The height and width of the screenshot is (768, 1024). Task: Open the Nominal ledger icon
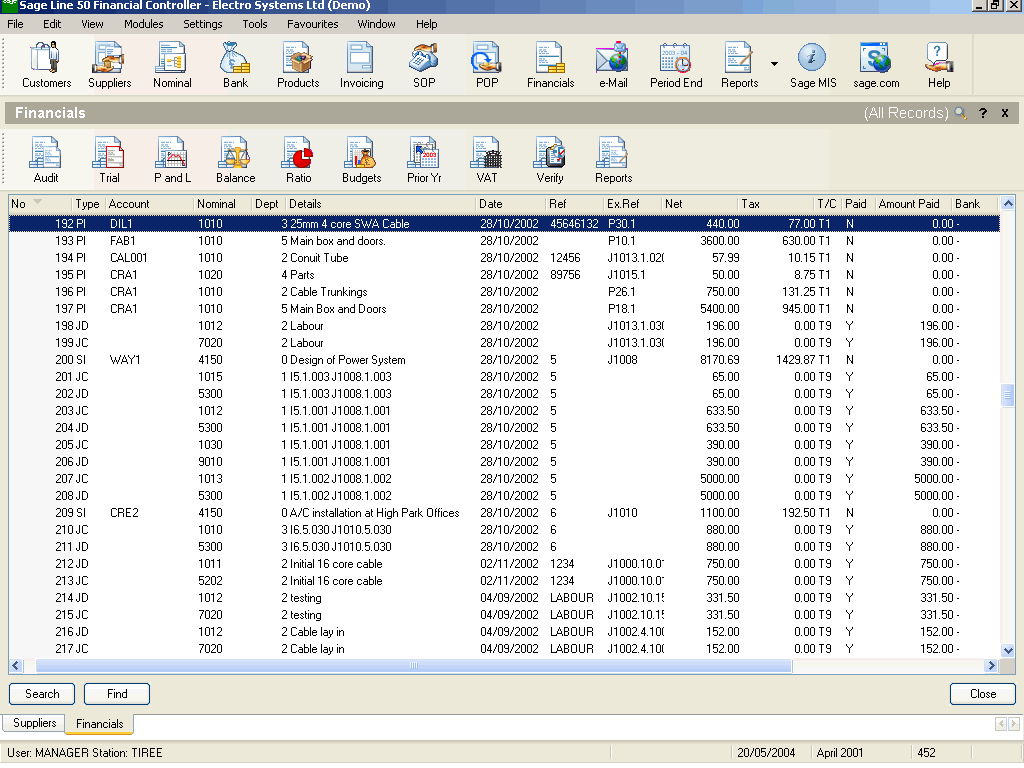(x=172, y=65)
